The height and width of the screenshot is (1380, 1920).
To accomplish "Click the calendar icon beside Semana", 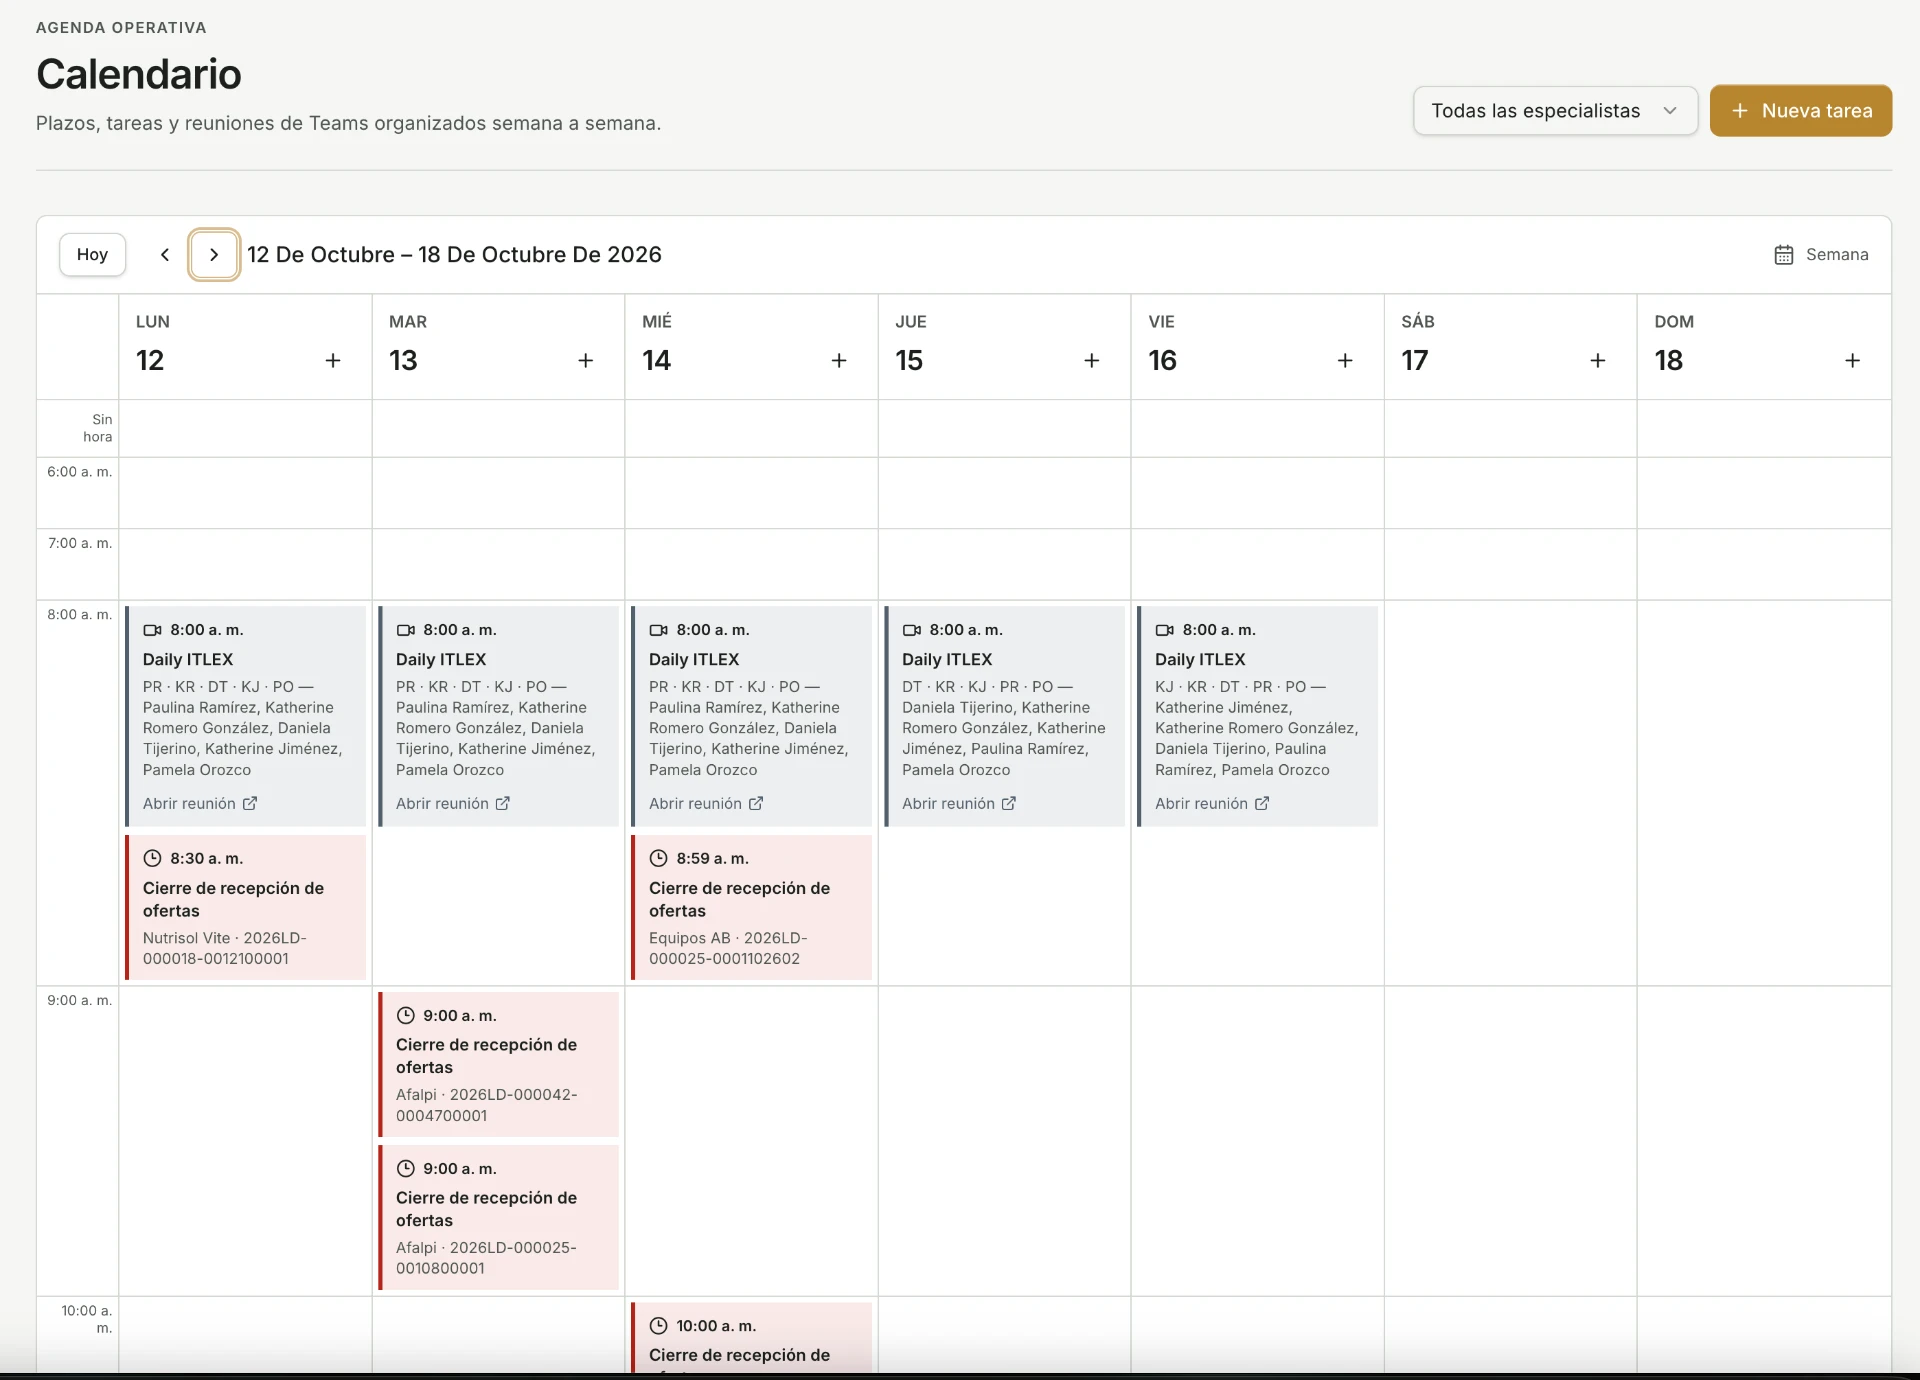I will point(1784,255).
